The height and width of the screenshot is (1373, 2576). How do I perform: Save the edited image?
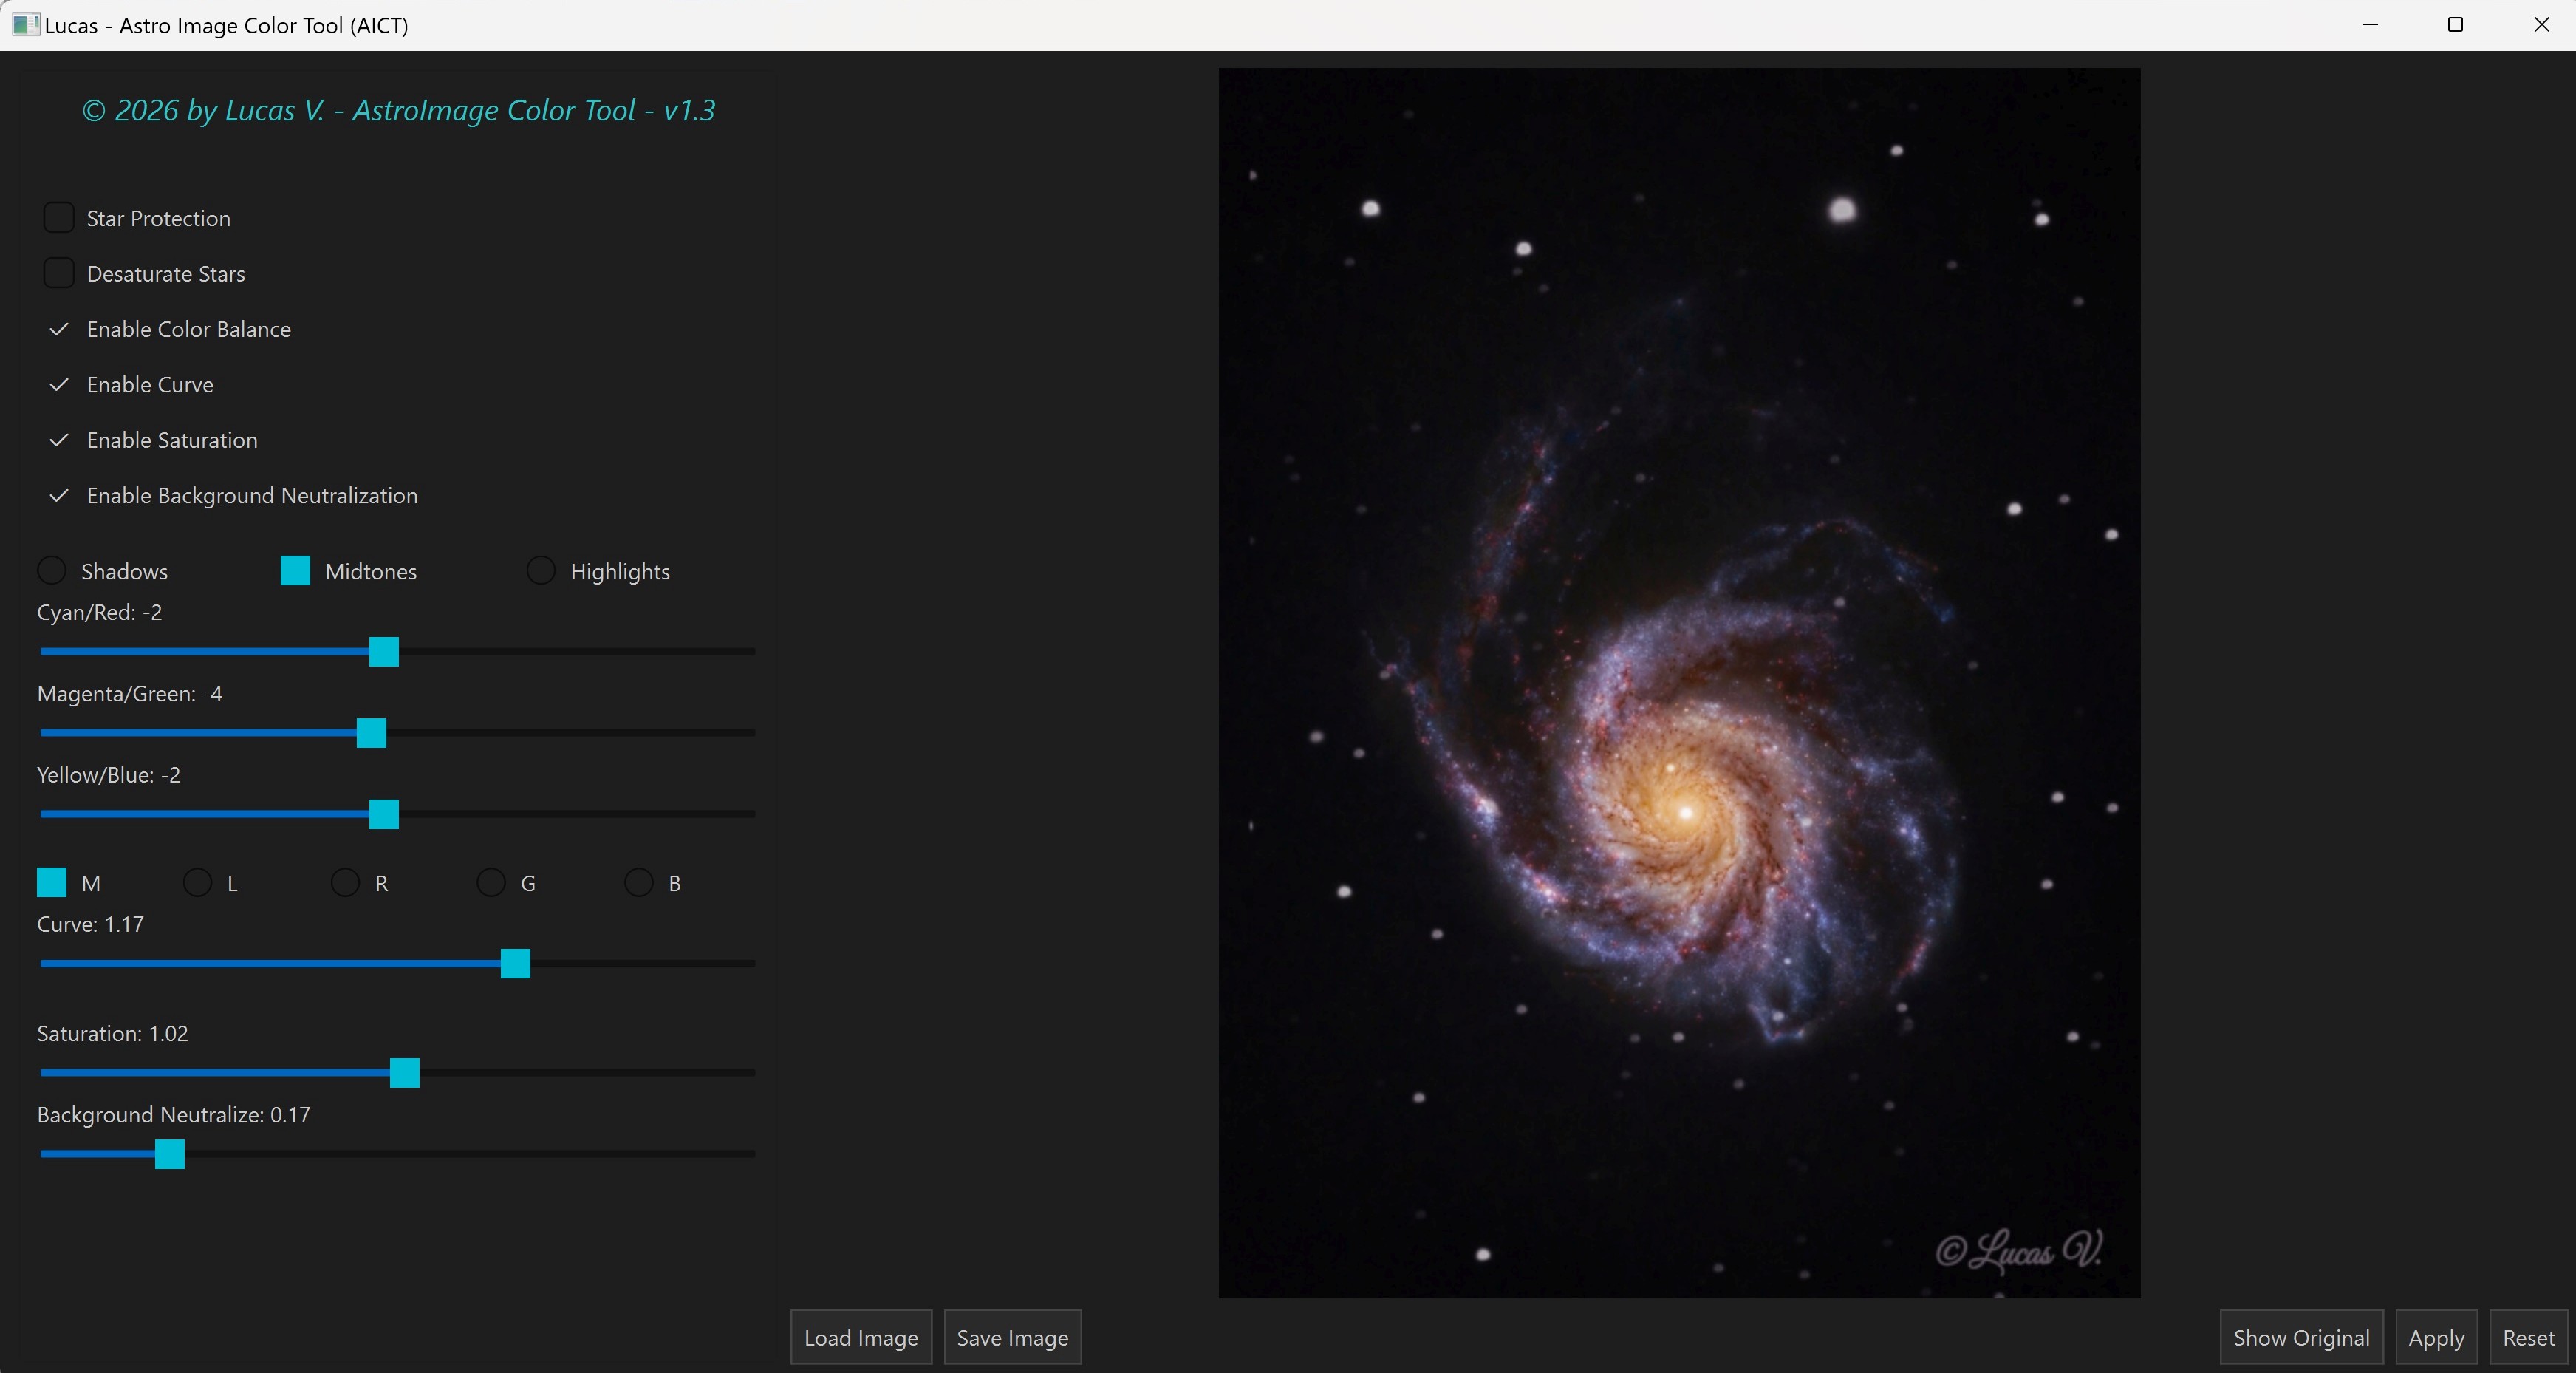pos(1012,1338)
